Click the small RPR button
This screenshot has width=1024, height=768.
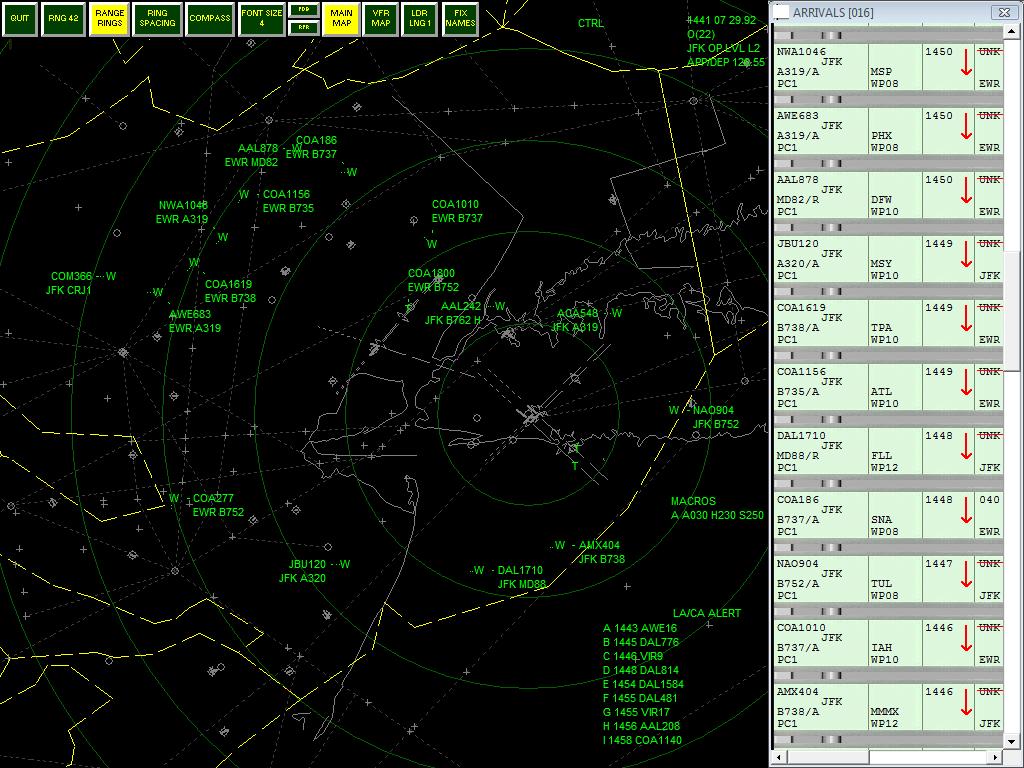point(304,27)
